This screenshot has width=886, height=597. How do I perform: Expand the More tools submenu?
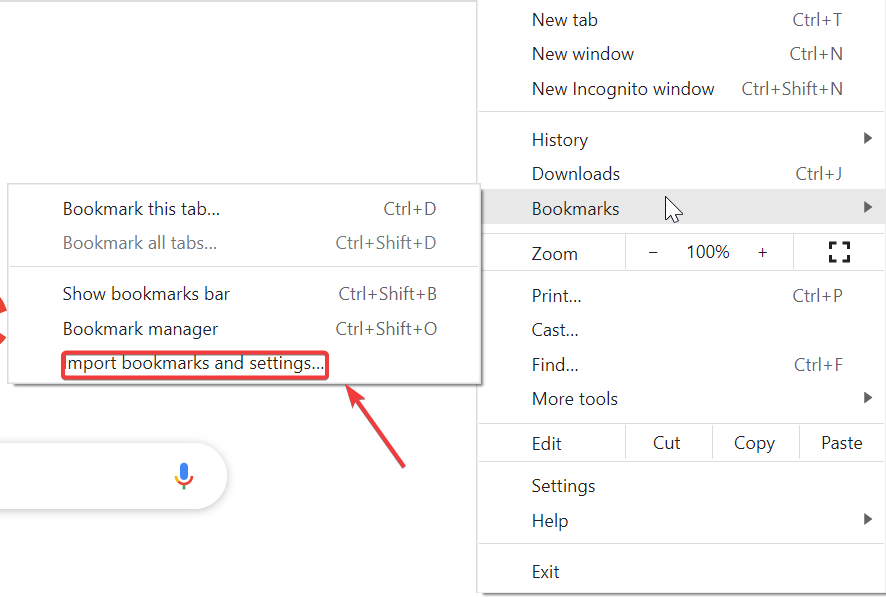point(866,399)
